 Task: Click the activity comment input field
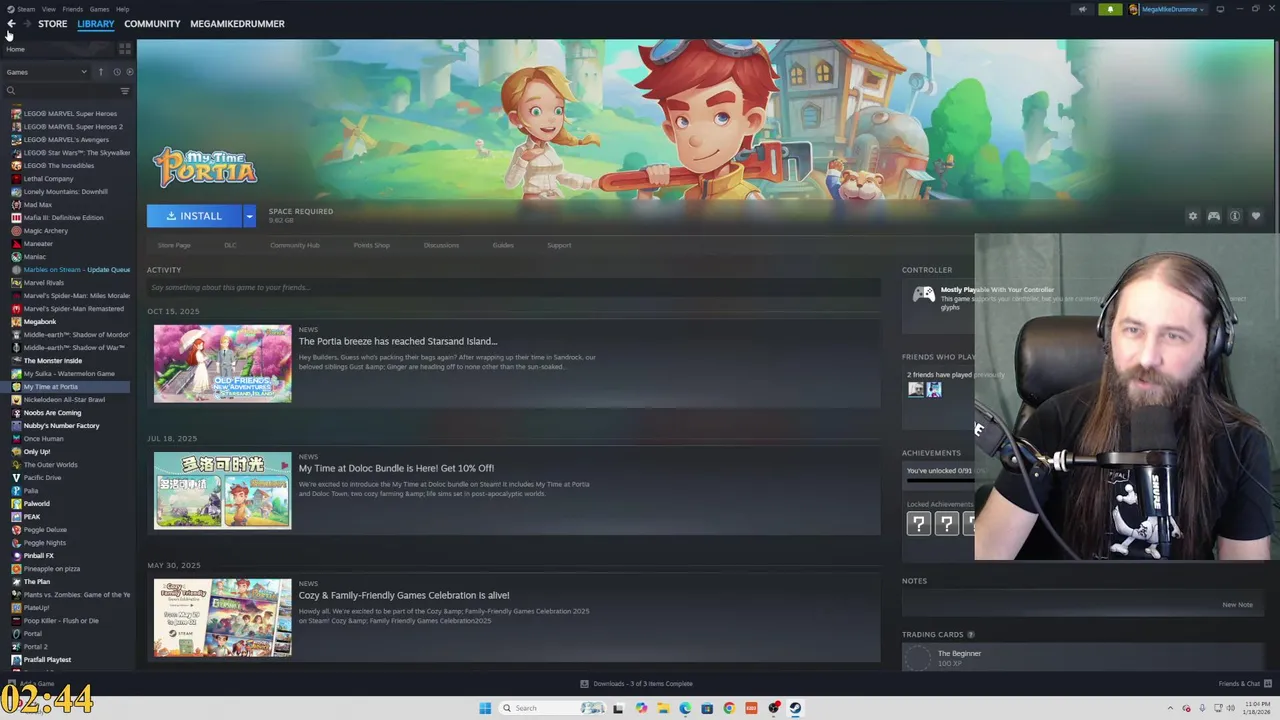point(514,288)
